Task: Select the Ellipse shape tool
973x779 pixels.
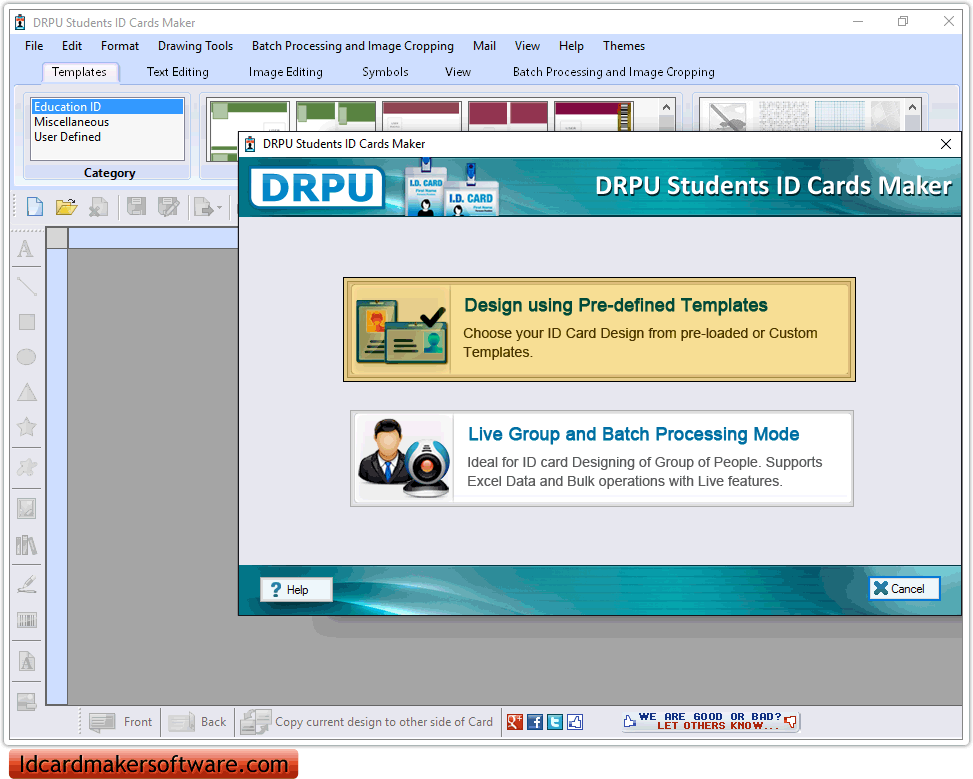Action: coord(26,357)
